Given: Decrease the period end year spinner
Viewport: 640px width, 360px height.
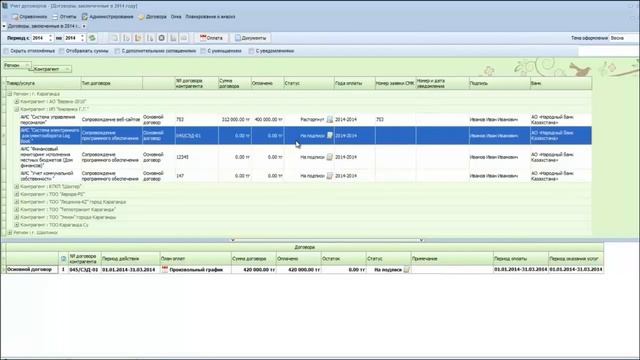Looking at the screenshot, I should coord(82,40).
